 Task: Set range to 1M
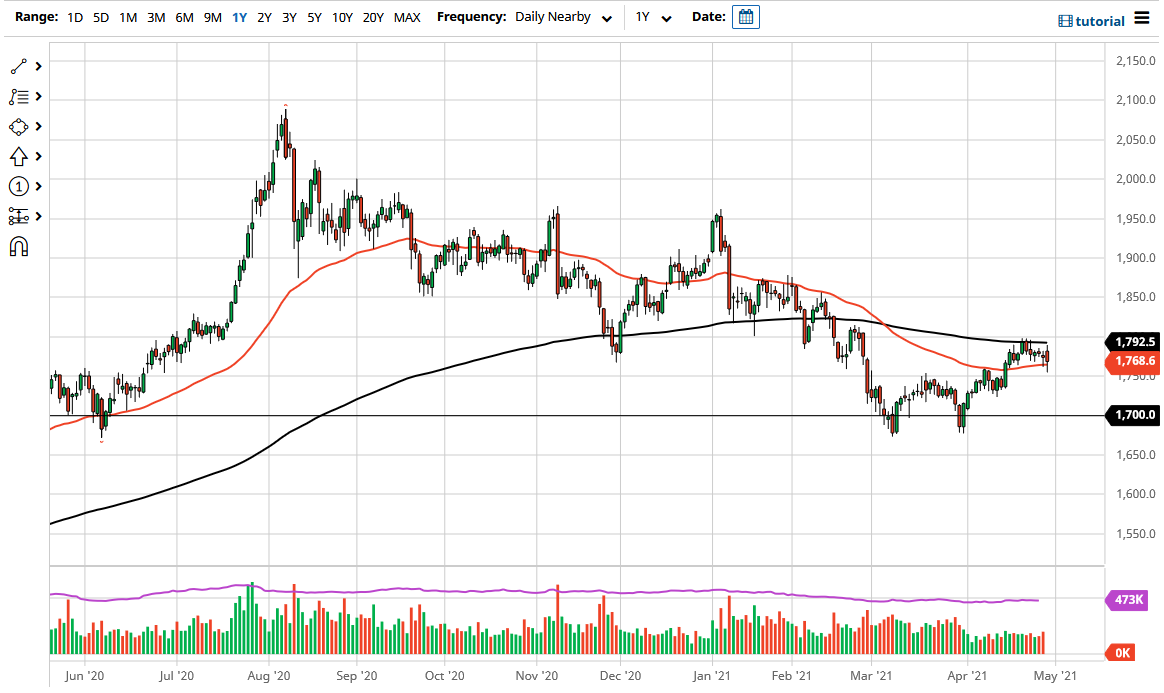(128, 17)
